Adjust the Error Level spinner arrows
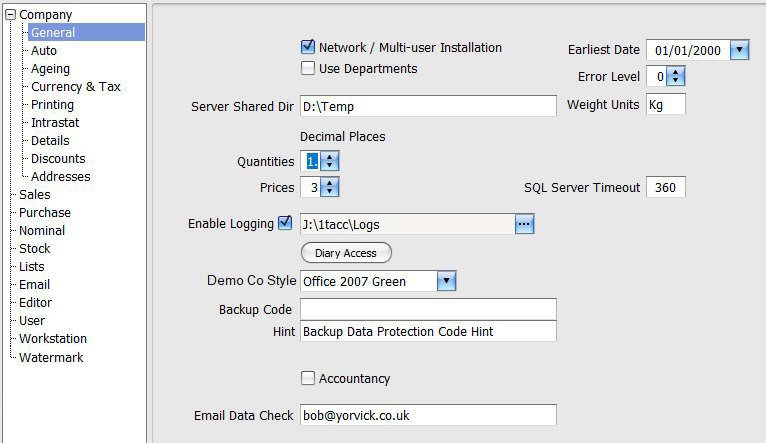Image resolution: width=766 pixels, height=443 pixels. 677,76
